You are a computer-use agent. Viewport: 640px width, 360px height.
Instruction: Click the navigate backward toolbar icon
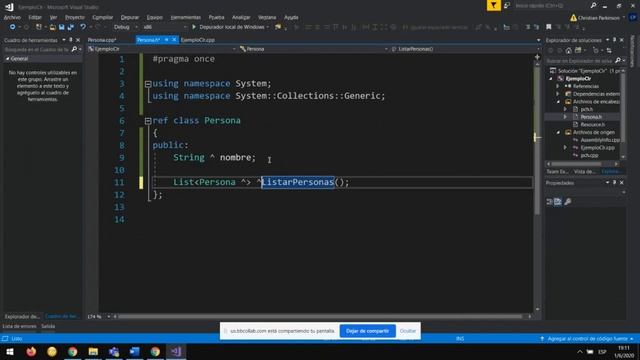click(12, 27)
